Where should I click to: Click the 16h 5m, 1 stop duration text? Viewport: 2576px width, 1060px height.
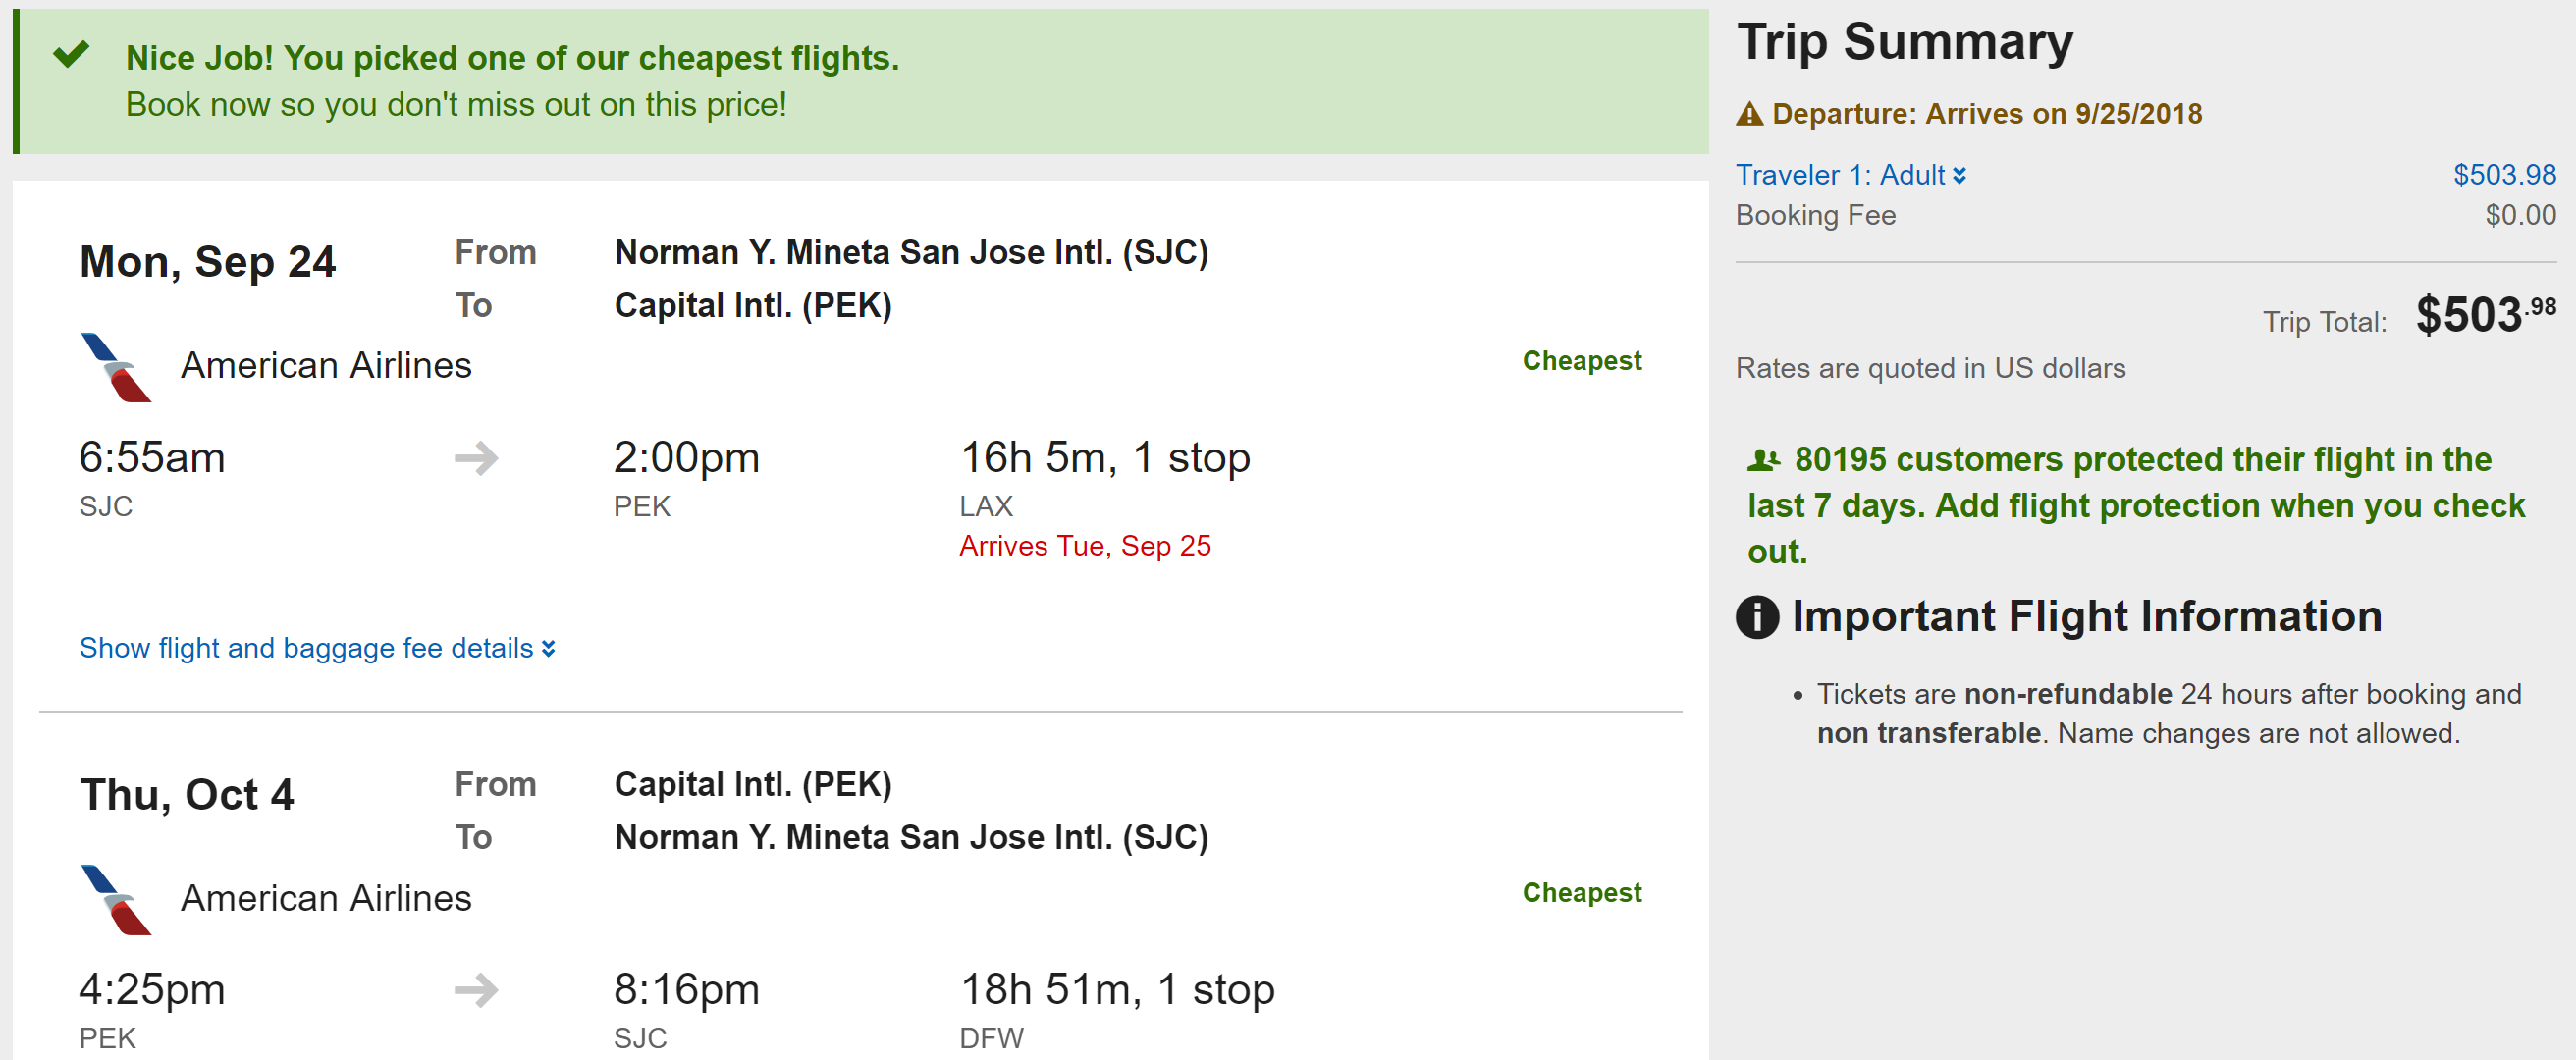[1104, 458]
